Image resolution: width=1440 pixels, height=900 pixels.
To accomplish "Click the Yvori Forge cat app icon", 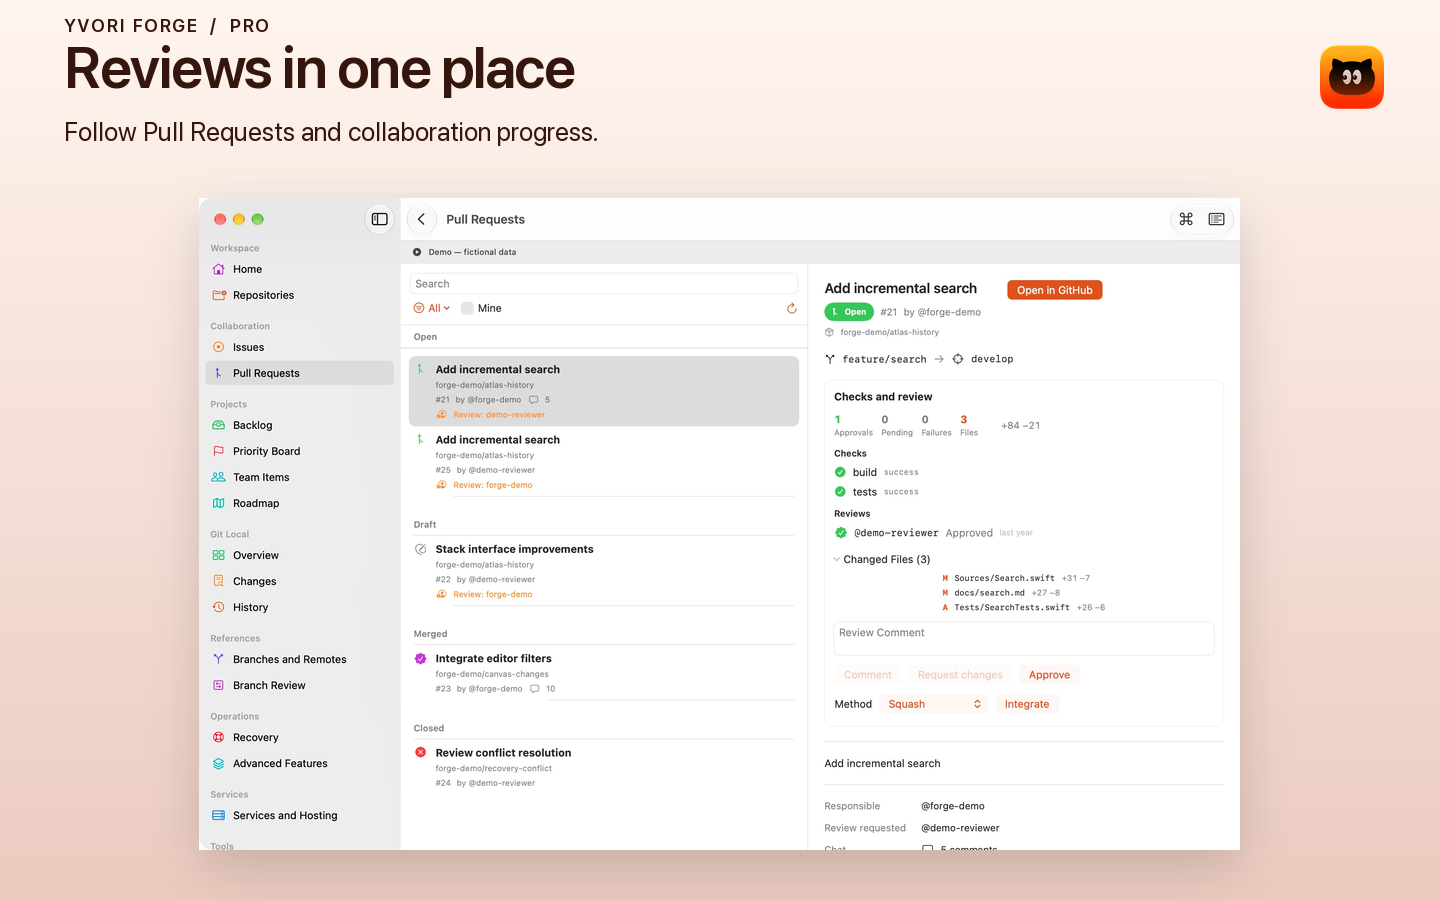I will tap(1352, 77).
